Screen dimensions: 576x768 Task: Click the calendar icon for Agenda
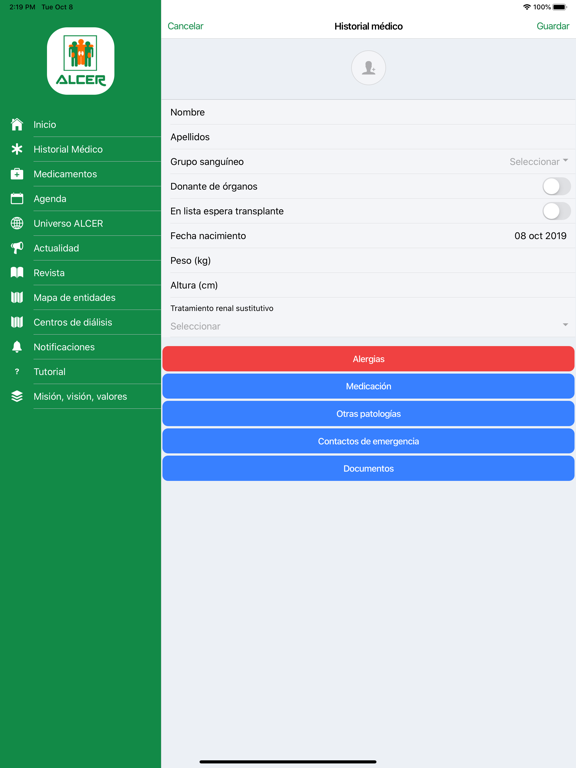pos(17,198)
